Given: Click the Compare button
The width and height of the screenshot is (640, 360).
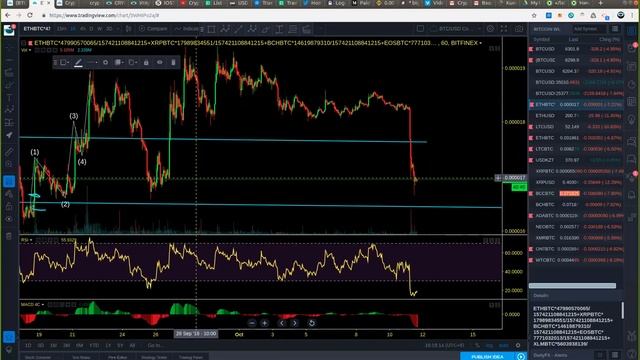Looking at the screenshot, I should (x=153, y=29).
